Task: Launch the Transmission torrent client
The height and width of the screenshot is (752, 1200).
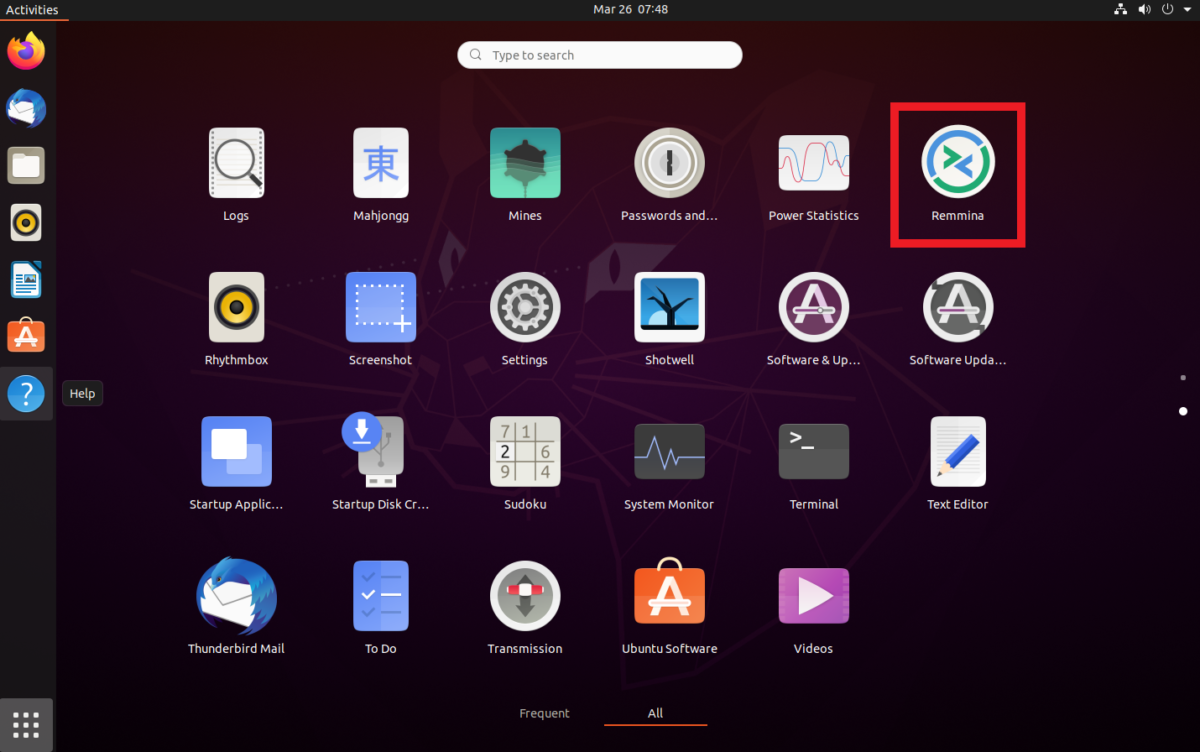Action: [x=524, y=595]
